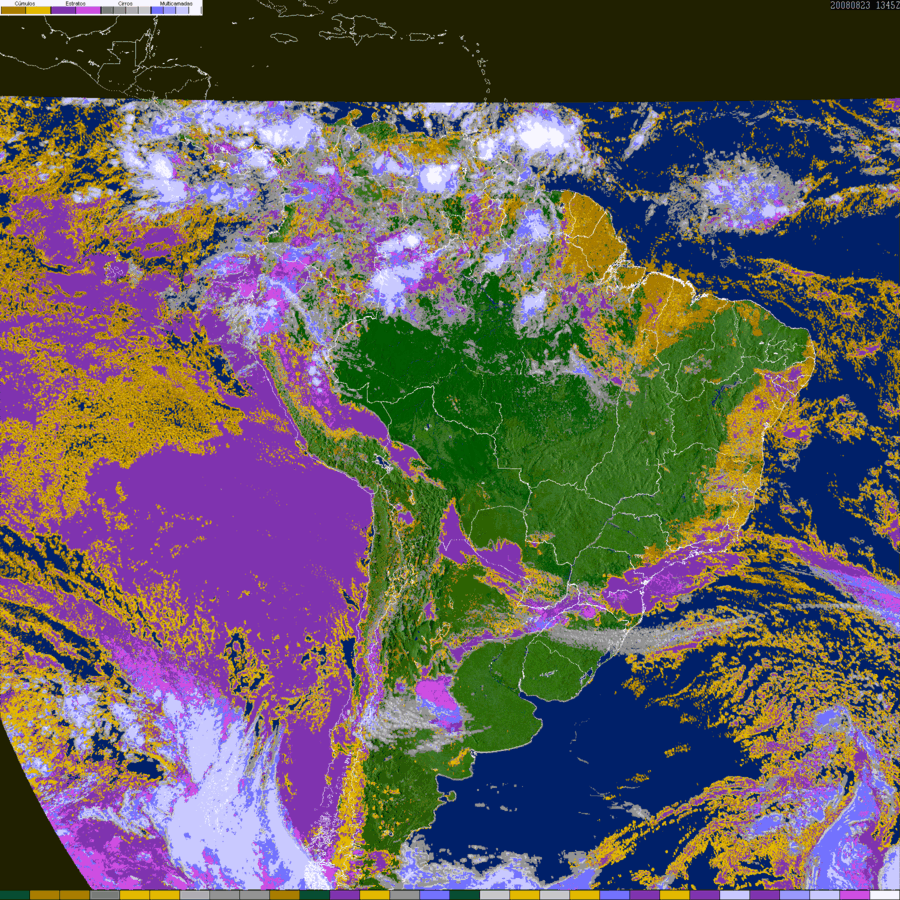
Task: Click the bright yellow Cúmulos legend swatch
Action: (38, 10)
